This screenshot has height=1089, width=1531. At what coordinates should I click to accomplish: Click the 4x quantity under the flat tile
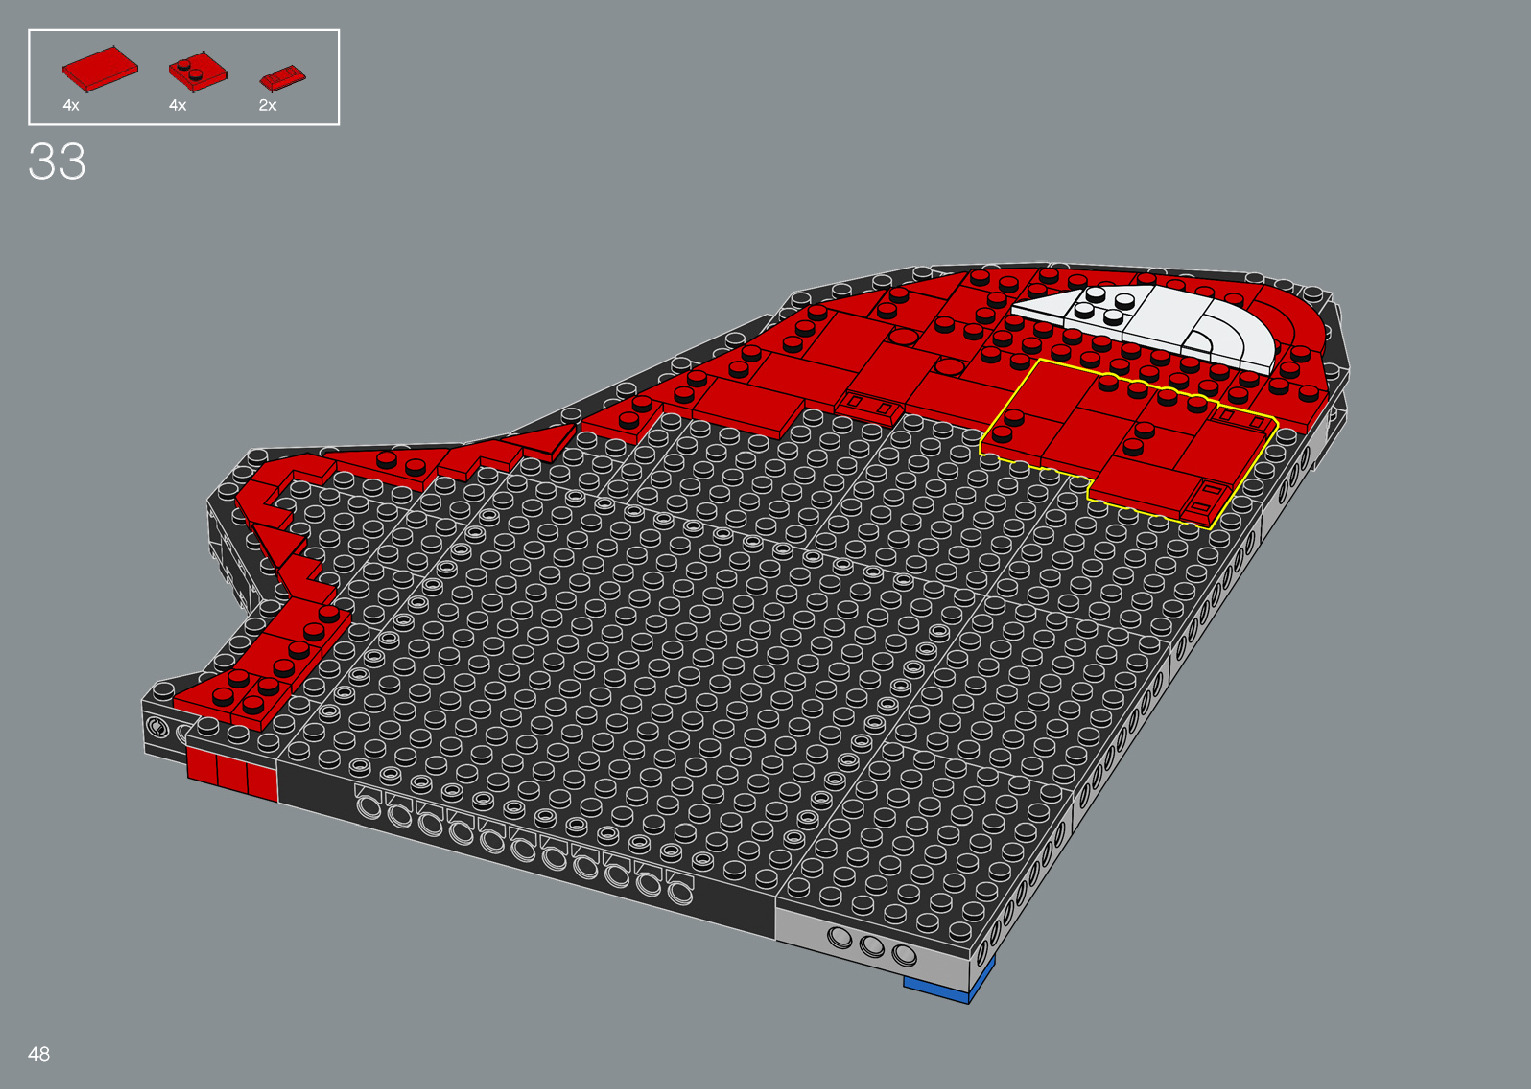click(x=70, y=105)
